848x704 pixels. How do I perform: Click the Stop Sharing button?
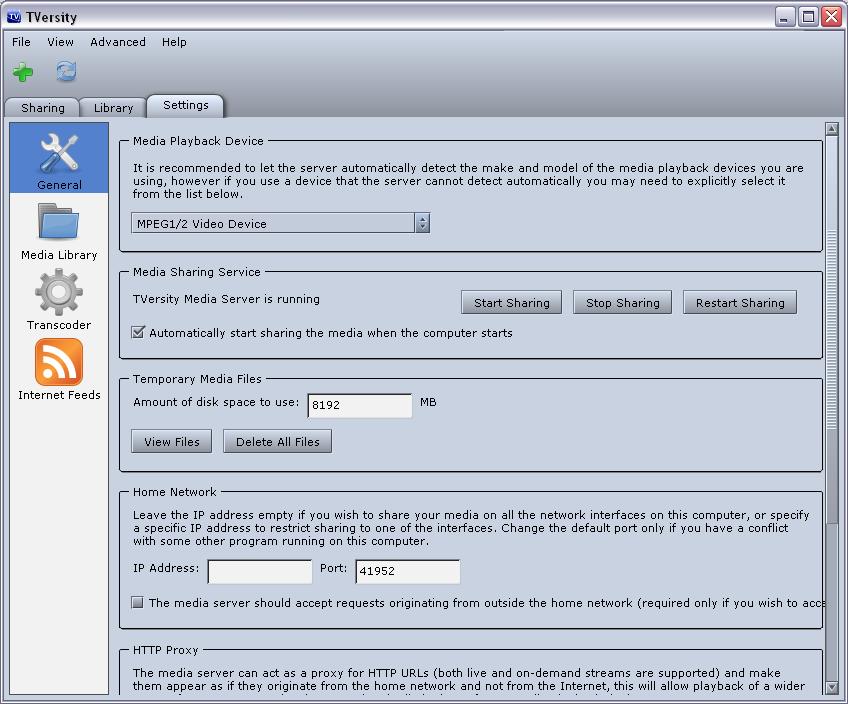coord(622,303)
